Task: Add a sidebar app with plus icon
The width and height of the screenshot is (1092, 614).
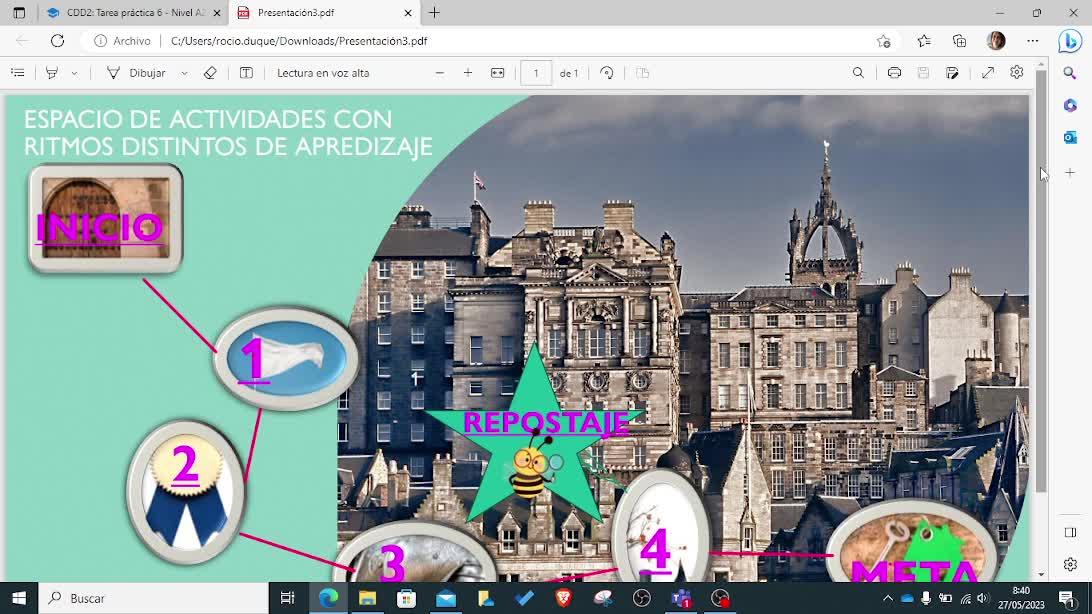Action: [x=1070, y=172]
